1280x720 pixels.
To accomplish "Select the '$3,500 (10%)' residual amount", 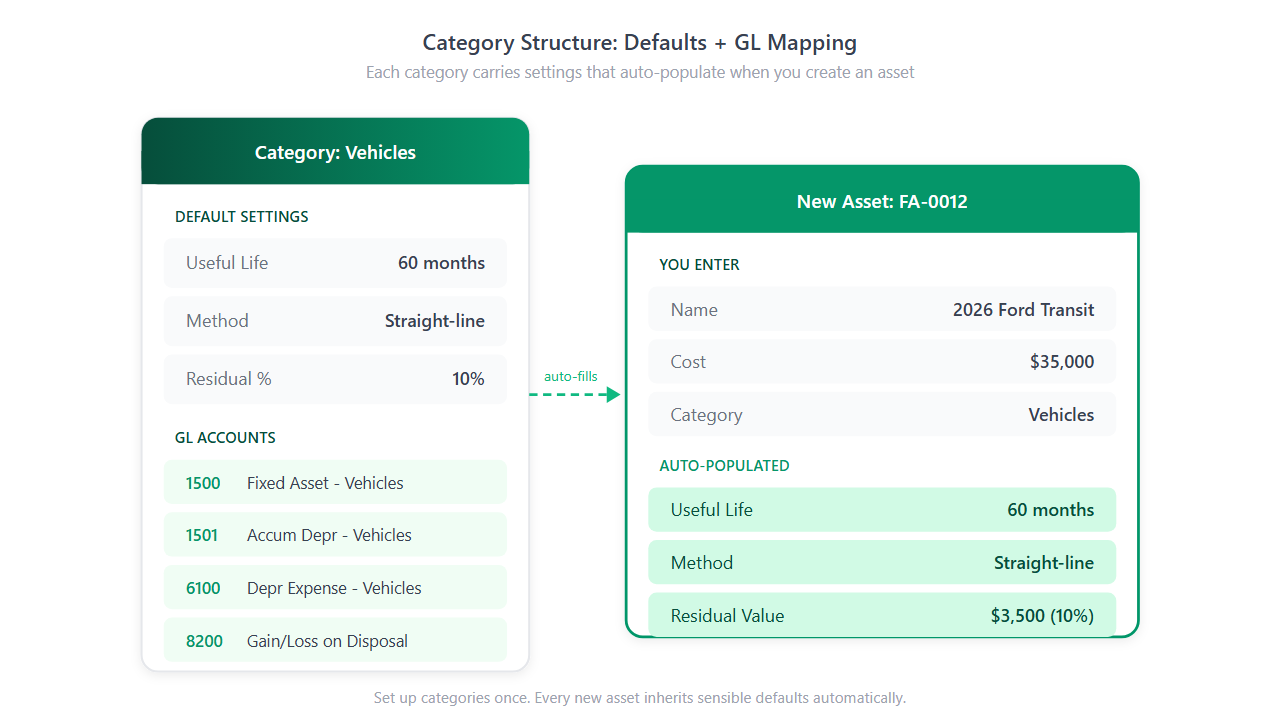I will [x=1043, y=616].
